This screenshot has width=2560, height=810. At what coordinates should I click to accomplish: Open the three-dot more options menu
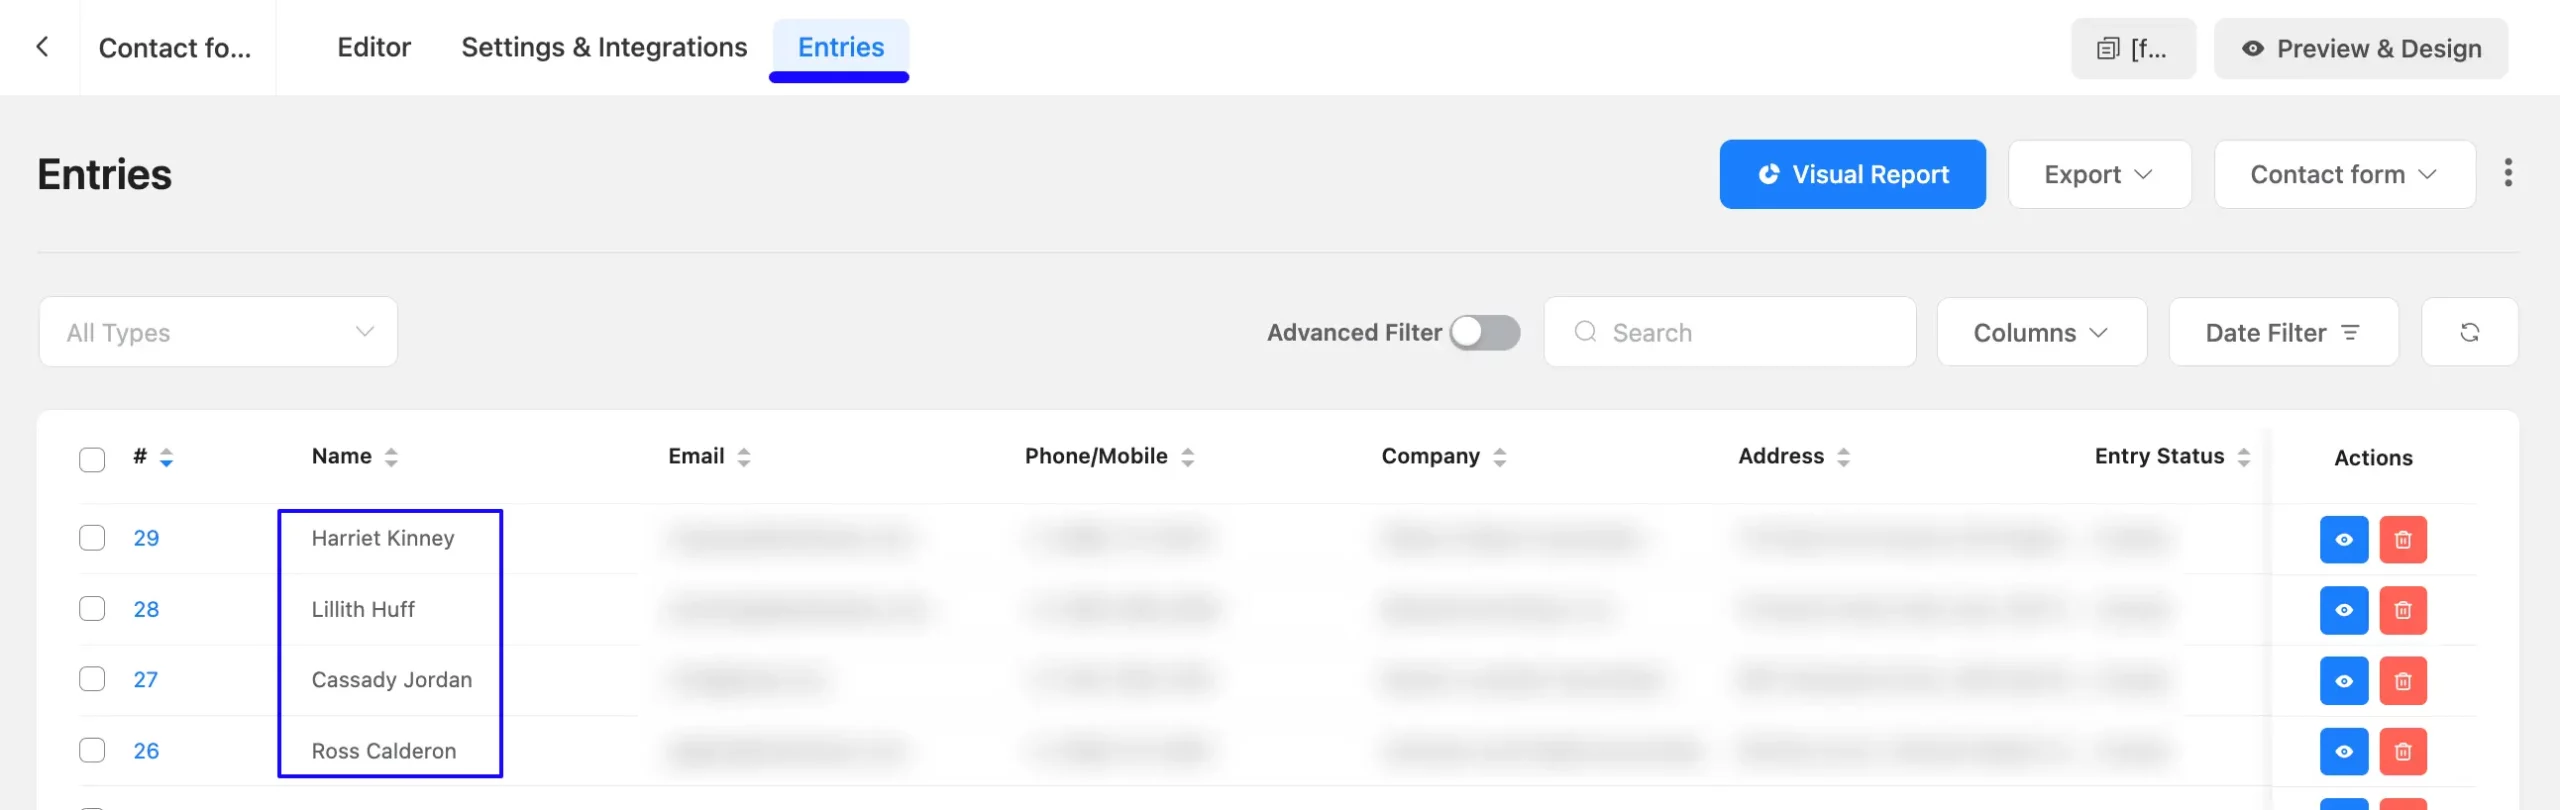[2508, 173]
